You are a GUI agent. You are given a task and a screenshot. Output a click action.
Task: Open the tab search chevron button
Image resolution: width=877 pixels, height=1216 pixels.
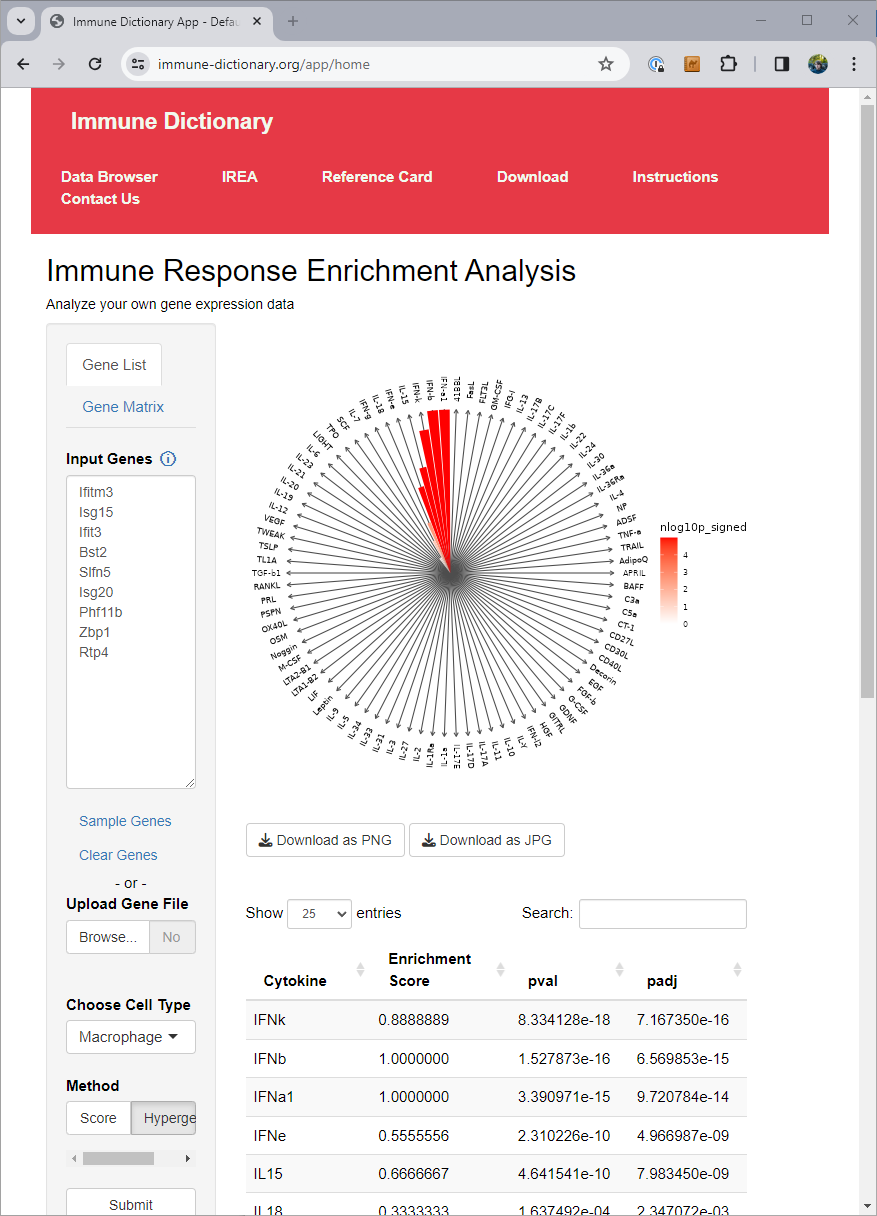21,21
